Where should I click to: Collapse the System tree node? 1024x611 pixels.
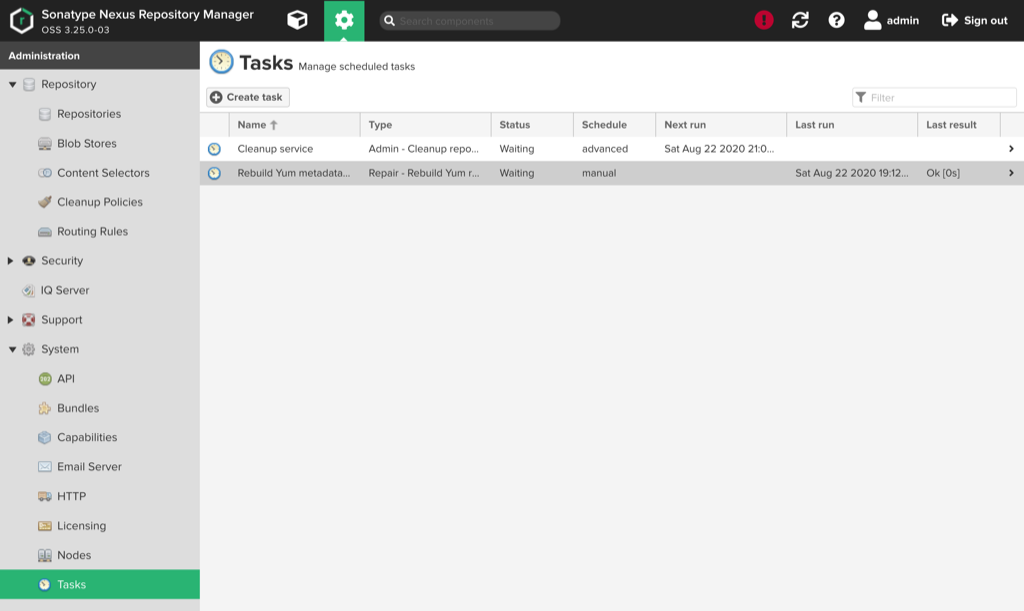[12, 349]
